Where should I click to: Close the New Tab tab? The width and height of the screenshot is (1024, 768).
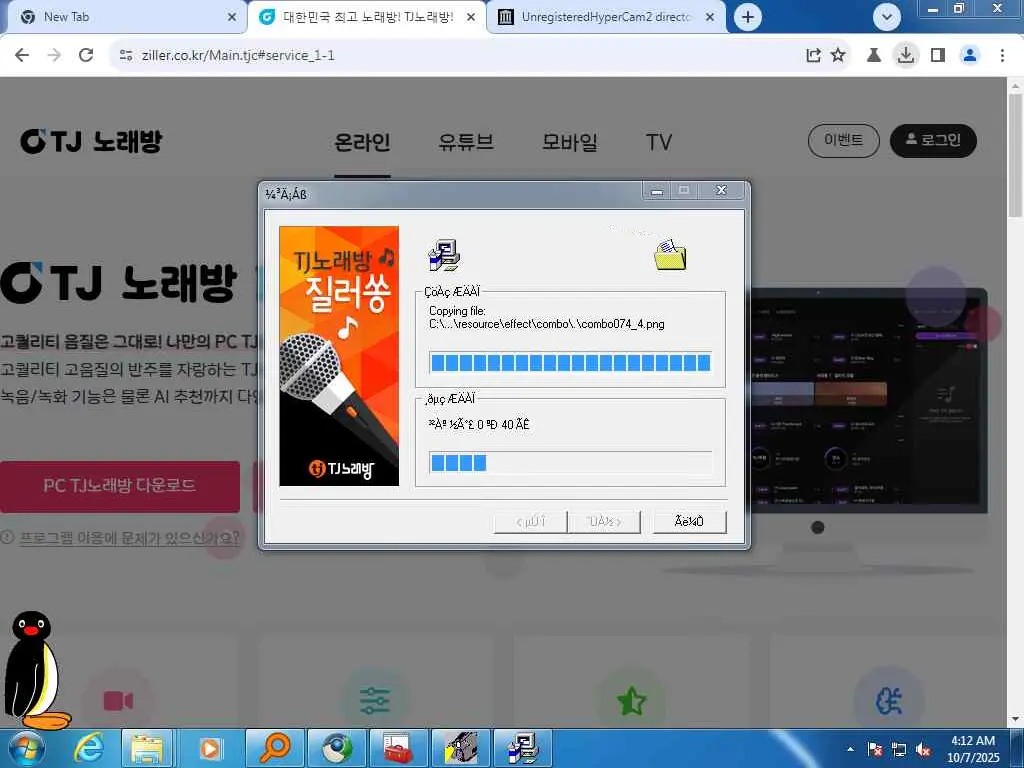[x=232, y=17]
